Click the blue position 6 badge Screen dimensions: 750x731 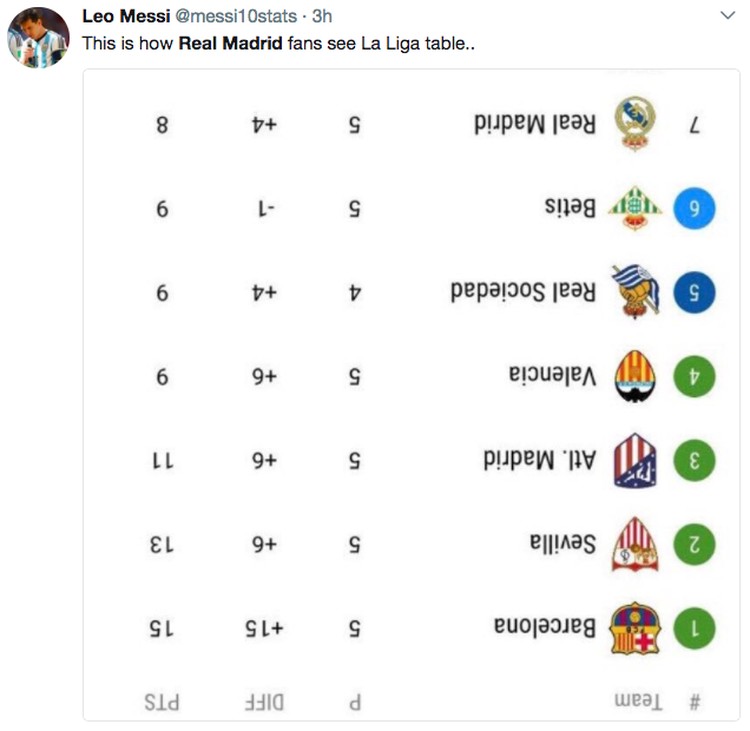(x=695, y=208)
